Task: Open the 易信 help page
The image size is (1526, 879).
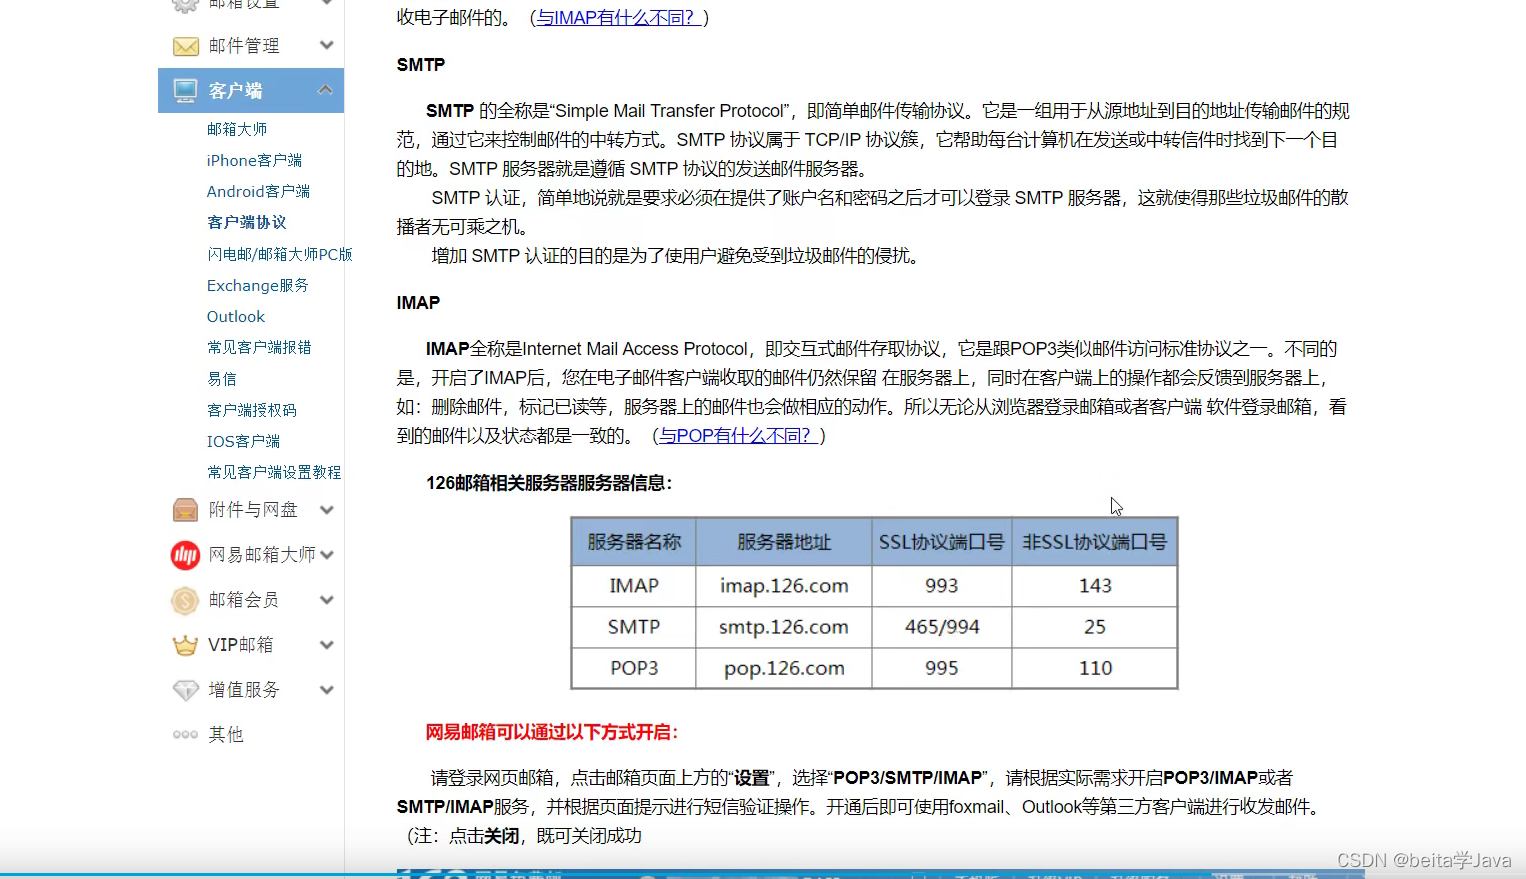Action: [x=222, y=379]
